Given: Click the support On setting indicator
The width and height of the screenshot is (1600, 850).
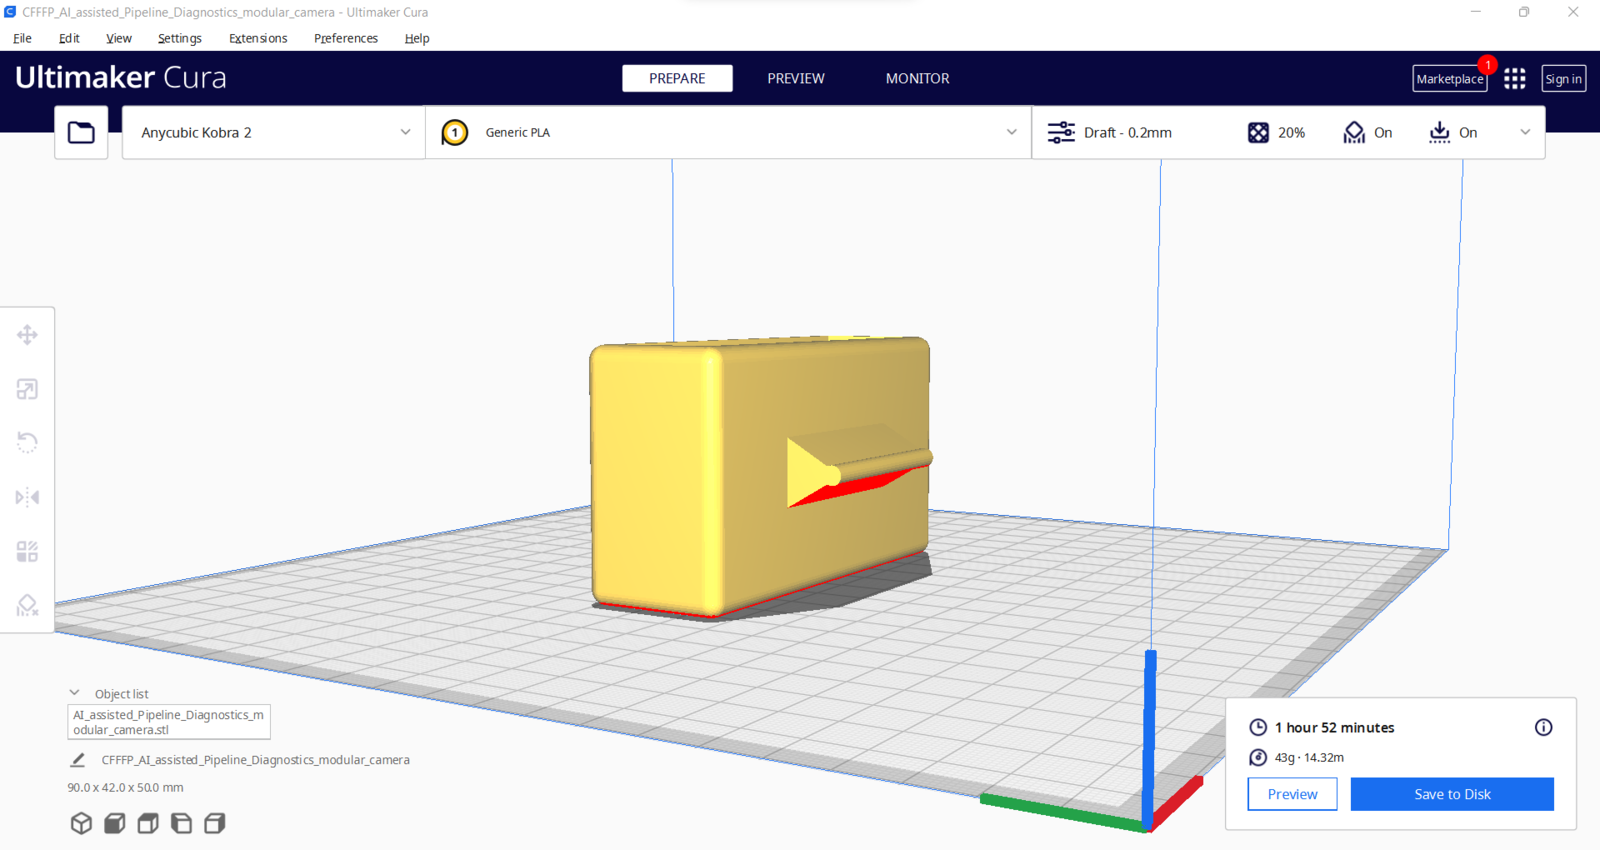Looking at the screenshot, I should pyautogui.click(x=1367, y=132).
